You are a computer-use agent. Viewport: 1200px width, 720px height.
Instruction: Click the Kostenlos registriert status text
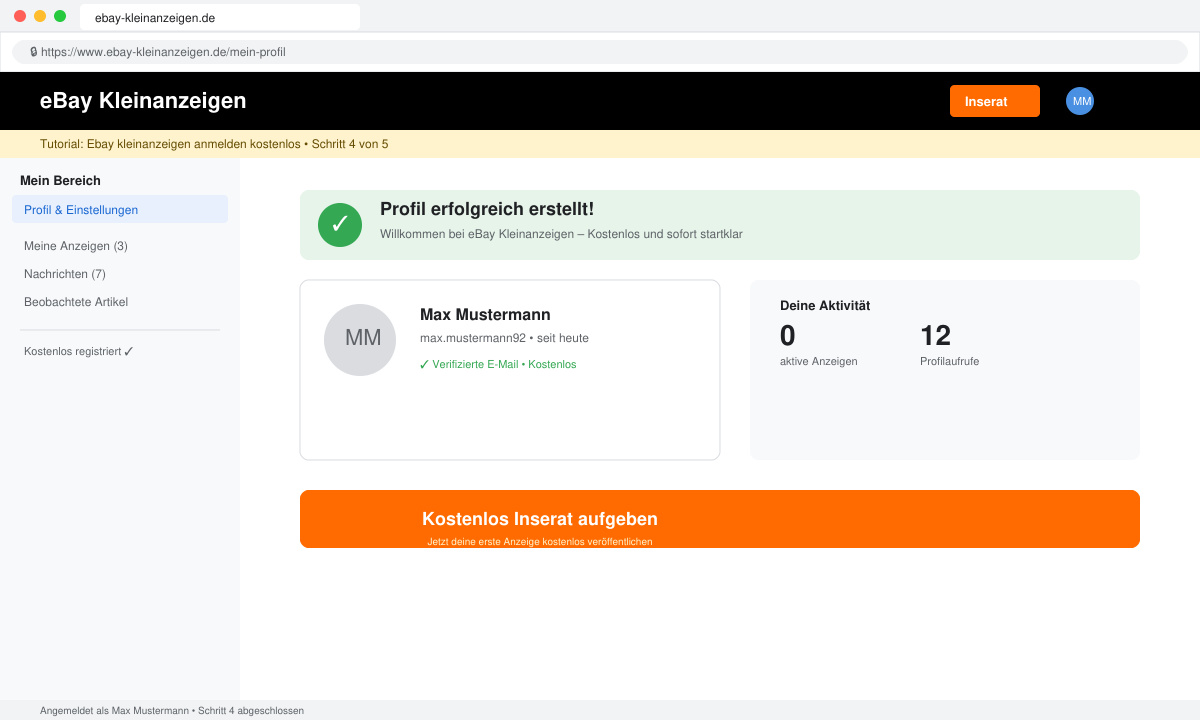79,351
